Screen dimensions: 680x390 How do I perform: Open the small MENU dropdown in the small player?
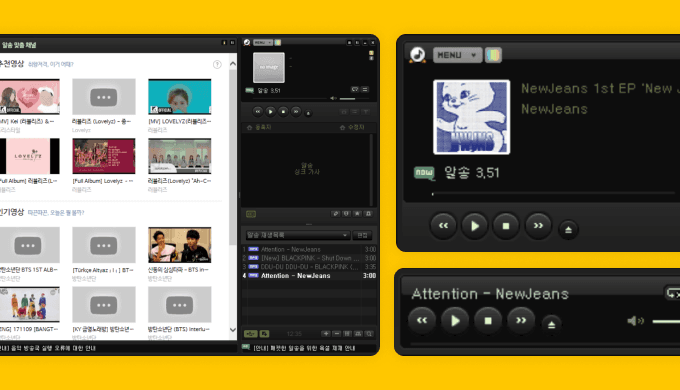tap(263, 43)
